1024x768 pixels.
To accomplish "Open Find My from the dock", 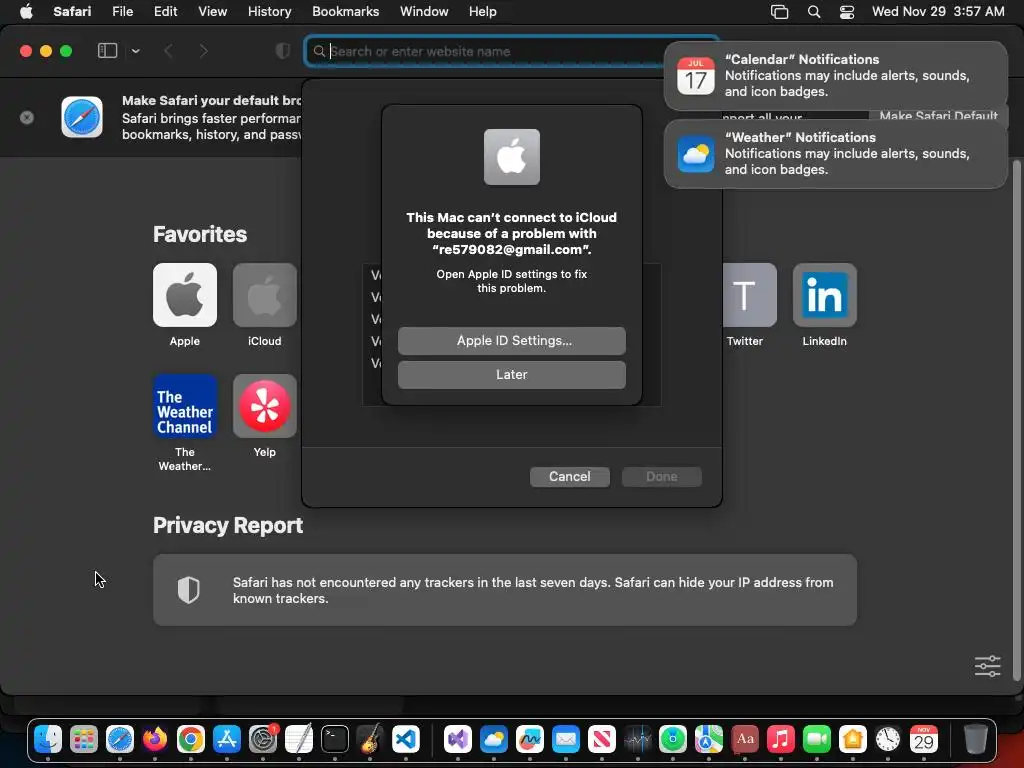I will pyautogui.click(x=673, y=739).
